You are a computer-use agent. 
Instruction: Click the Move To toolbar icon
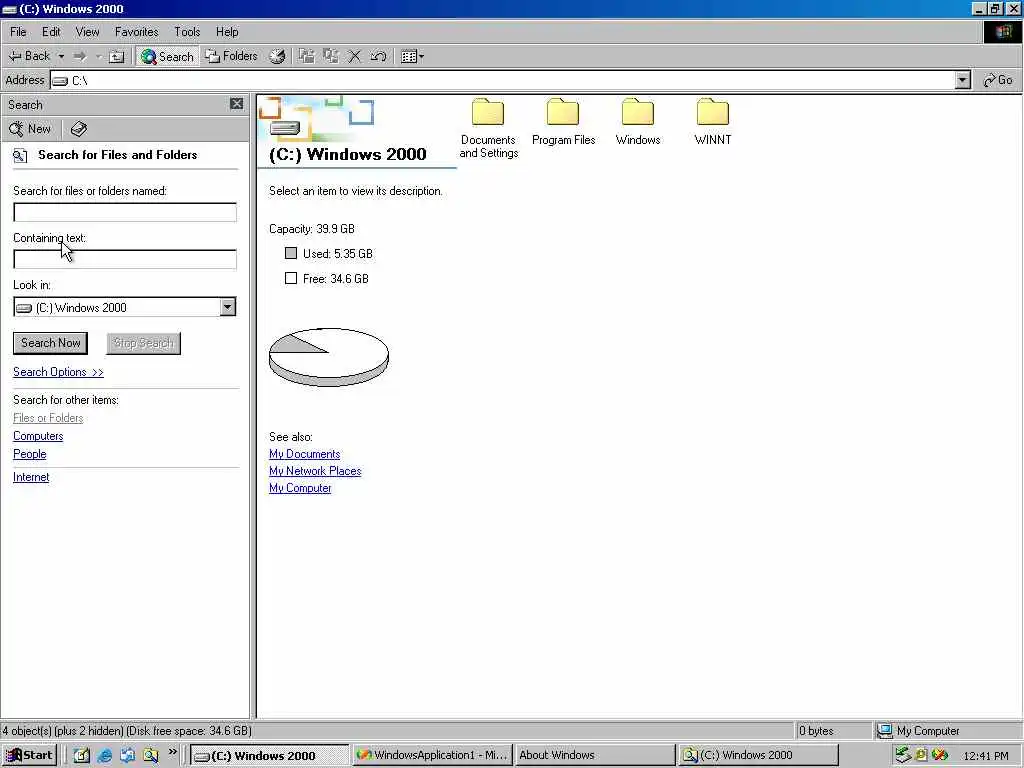[x=306, y=56]
